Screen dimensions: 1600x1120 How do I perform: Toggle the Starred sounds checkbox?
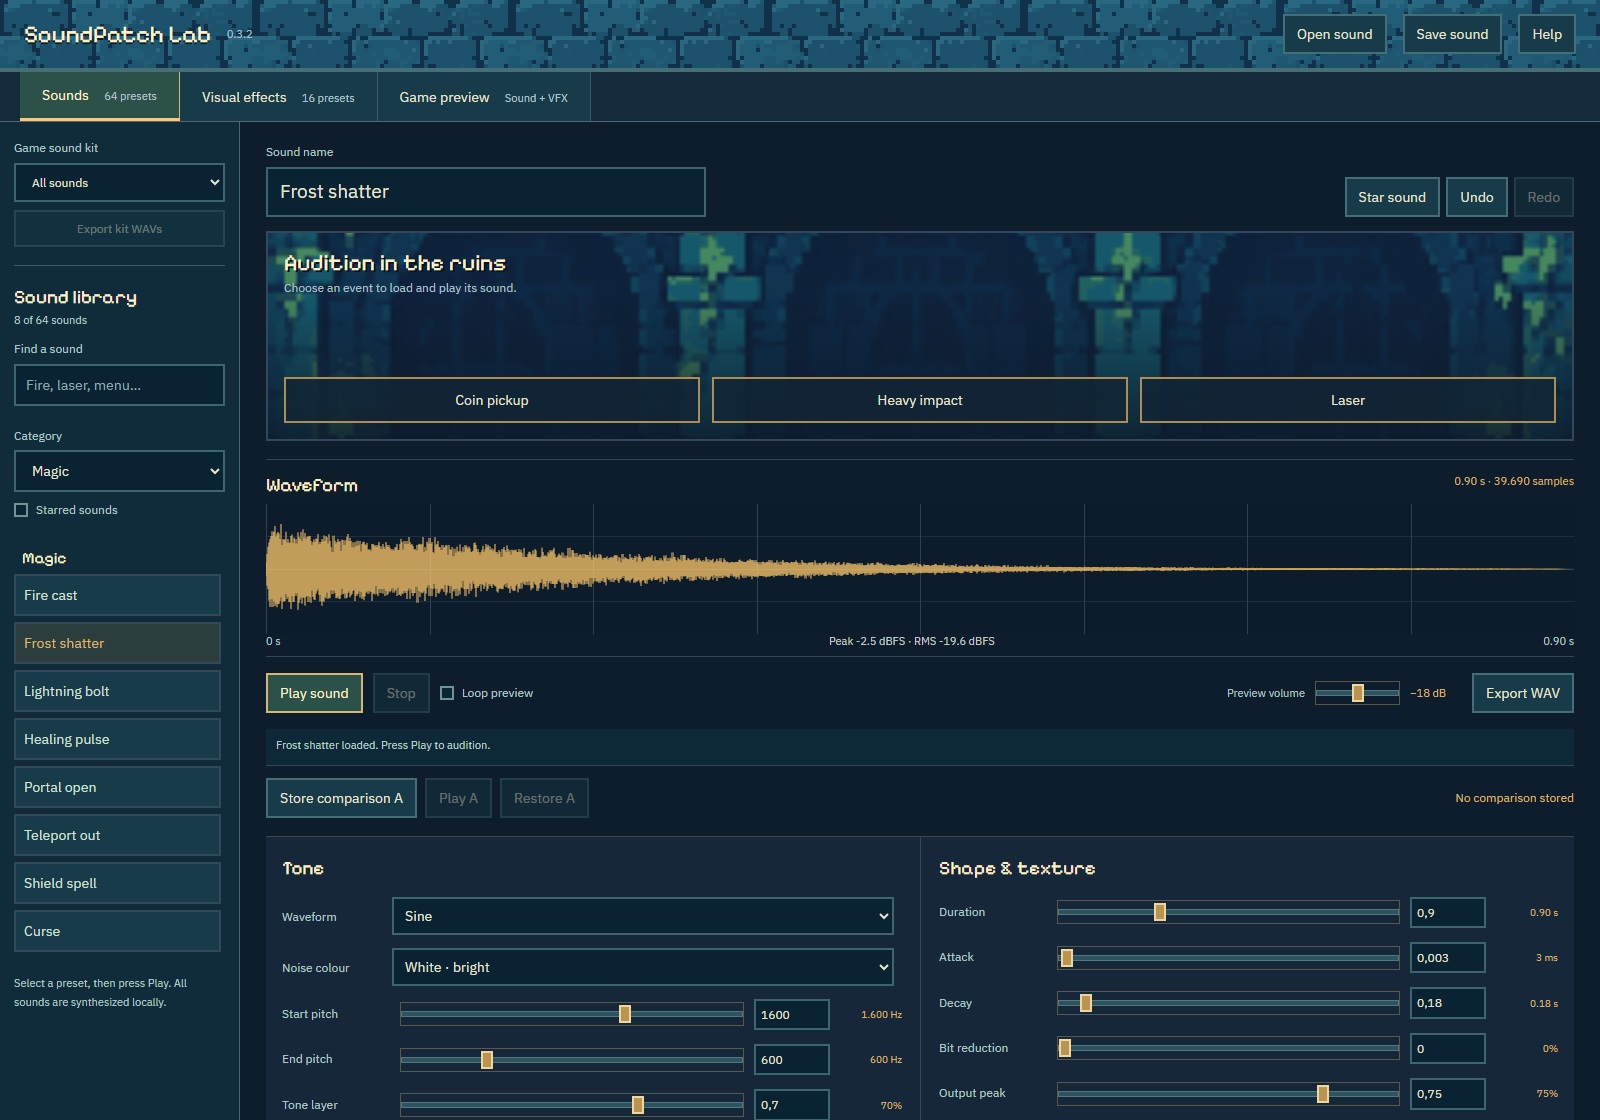pyautogui.click(x=21, y=510)
